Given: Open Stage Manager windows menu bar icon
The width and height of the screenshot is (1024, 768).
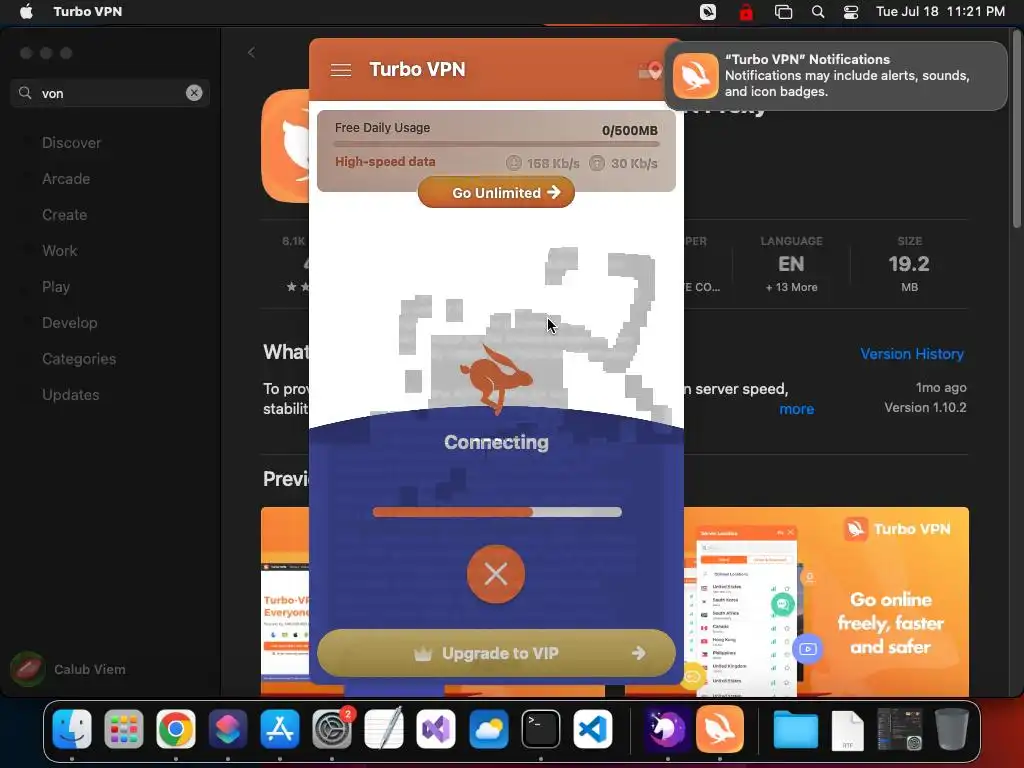Looking at the screenshot, I should 783,12.
